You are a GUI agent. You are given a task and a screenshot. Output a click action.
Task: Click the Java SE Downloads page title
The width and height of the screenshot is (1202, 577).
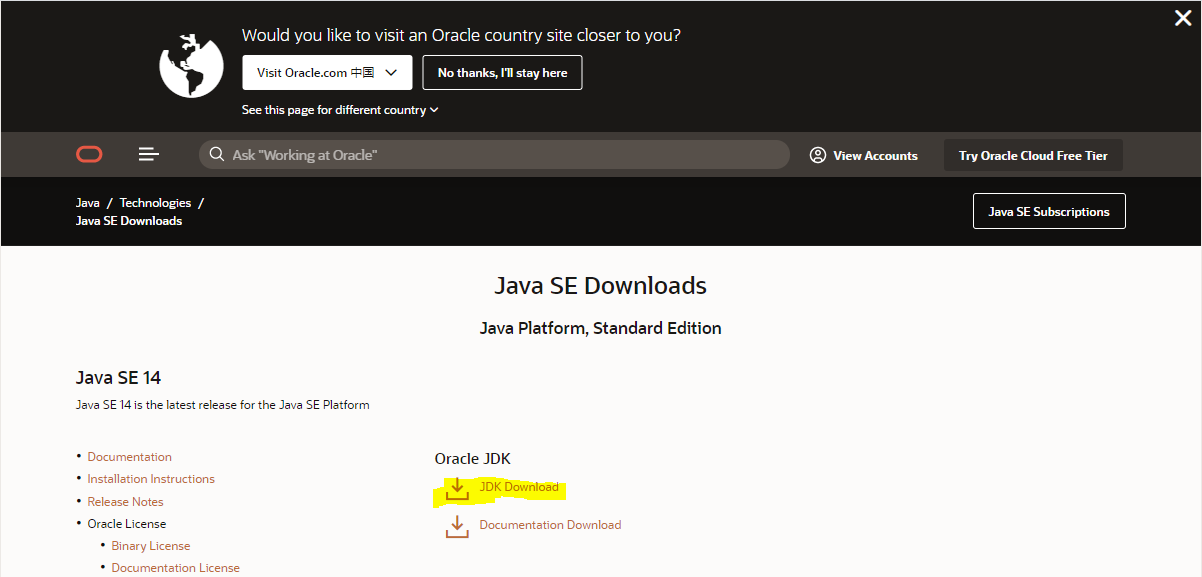point(601,286)
